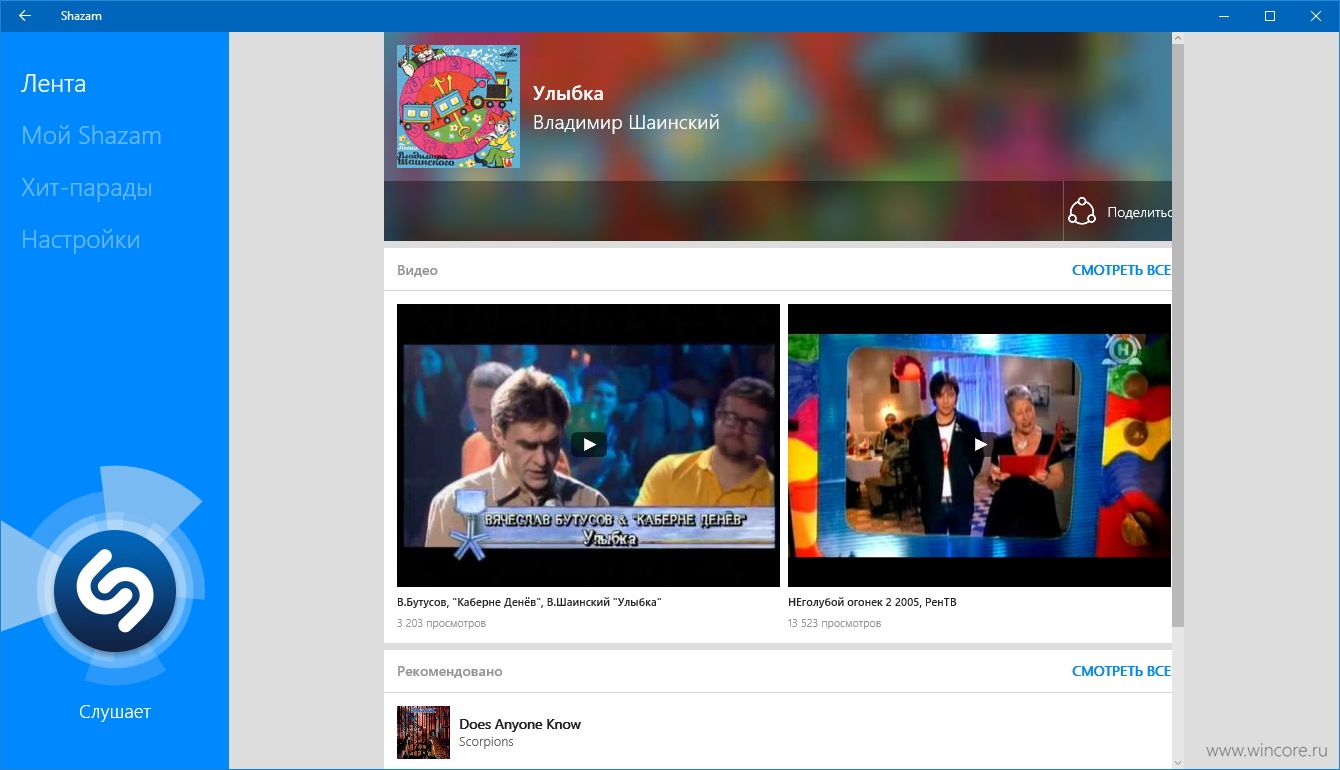The image size is (1340, 770).
Task: Click the 3 203 просмотров count
Action: coord(441,623)
